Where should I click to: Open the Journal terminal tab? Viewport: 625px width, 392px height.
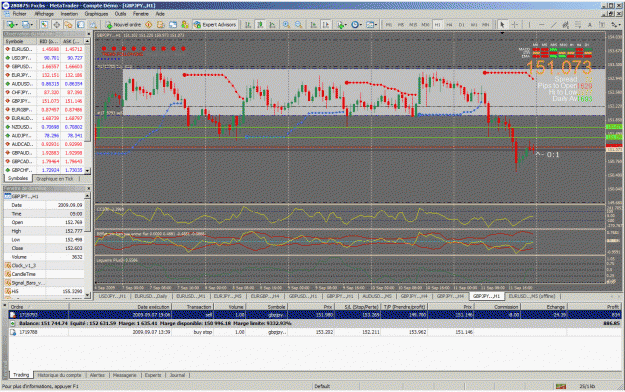coord(177,375)
